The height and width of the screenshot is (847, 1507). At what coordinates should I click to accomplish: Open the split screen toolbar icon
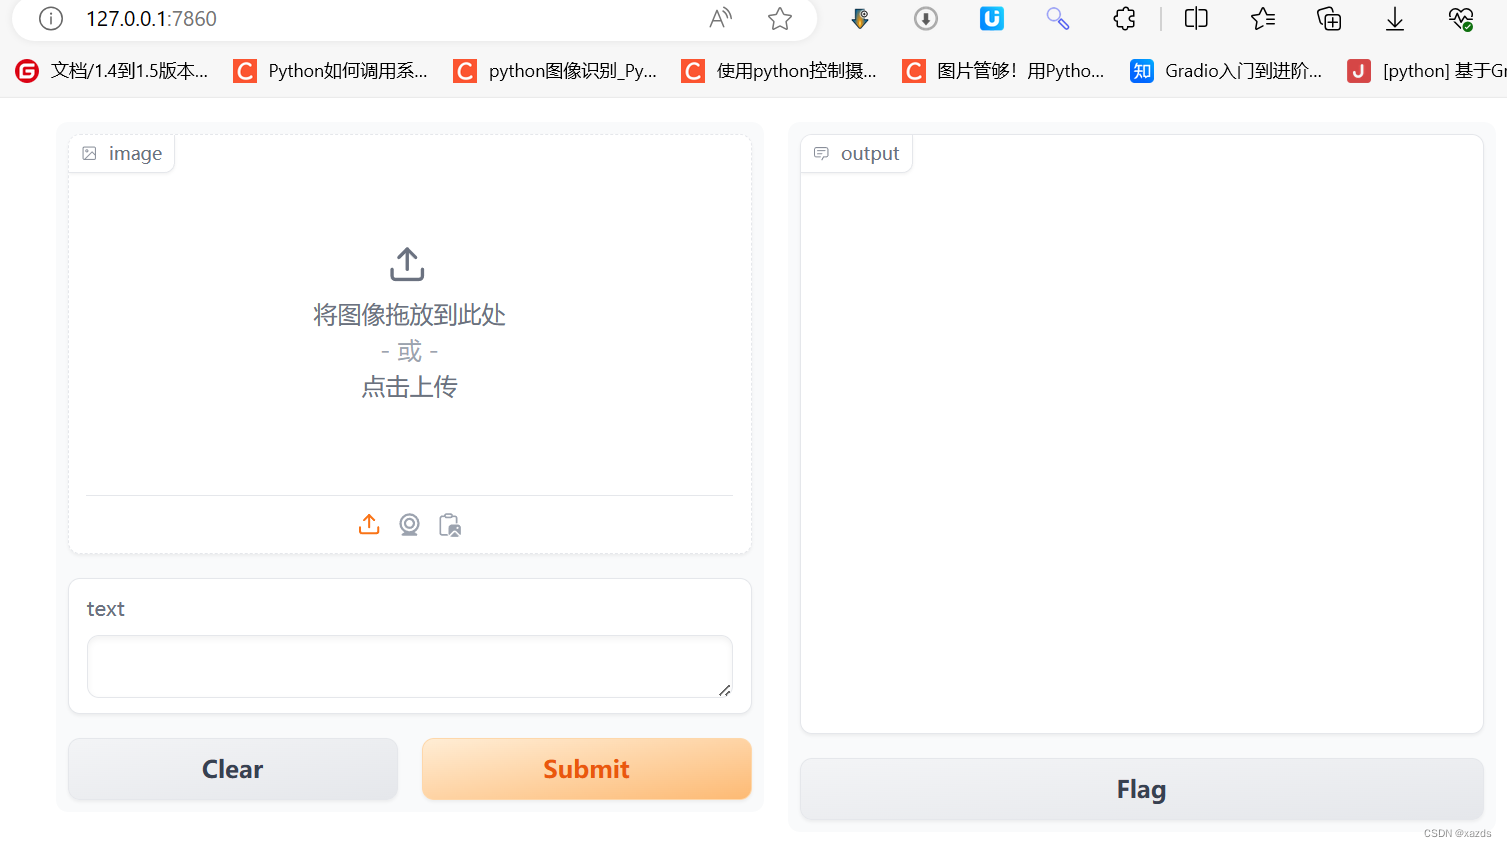pos(1195,18)
